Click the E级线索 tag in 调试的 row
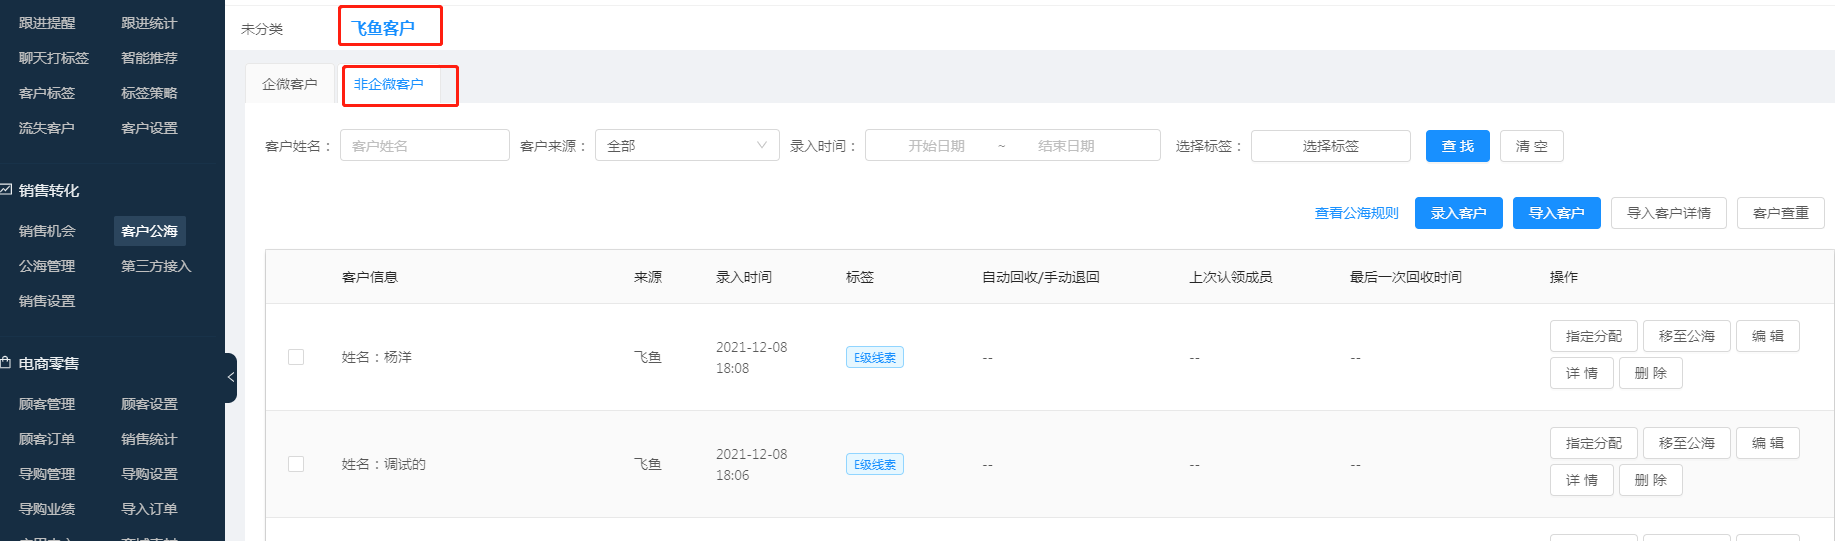1835x541 pixels. pyautogui.click(x=875, y=464)
